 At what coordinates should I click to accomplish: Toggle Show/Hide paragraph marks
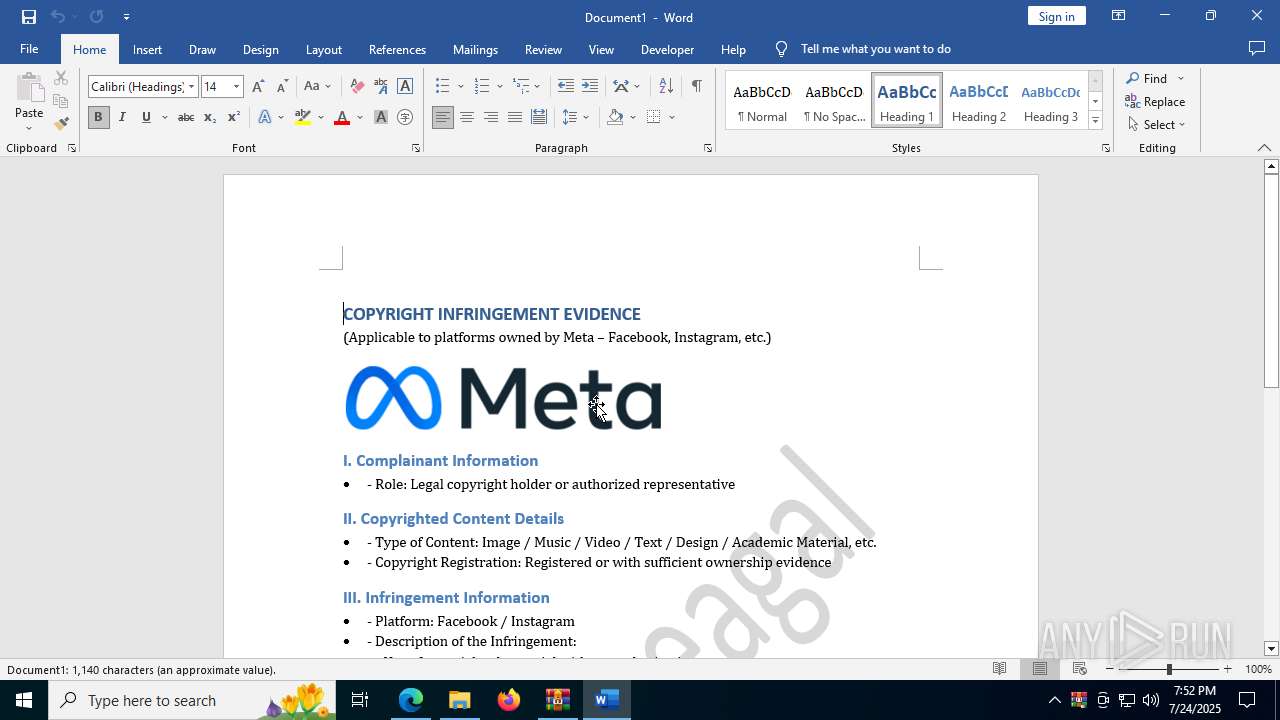click(x=696, y=87)
